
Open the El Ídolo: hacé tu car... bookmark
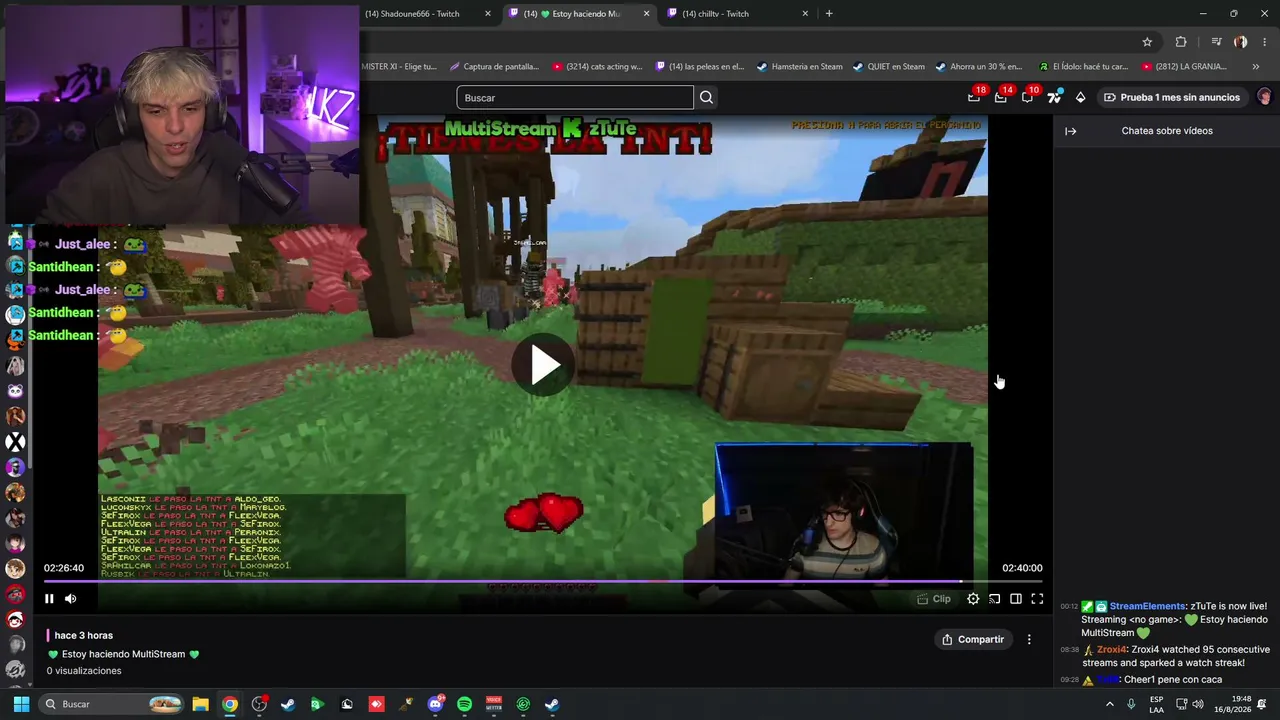[x=1083, y=67]
